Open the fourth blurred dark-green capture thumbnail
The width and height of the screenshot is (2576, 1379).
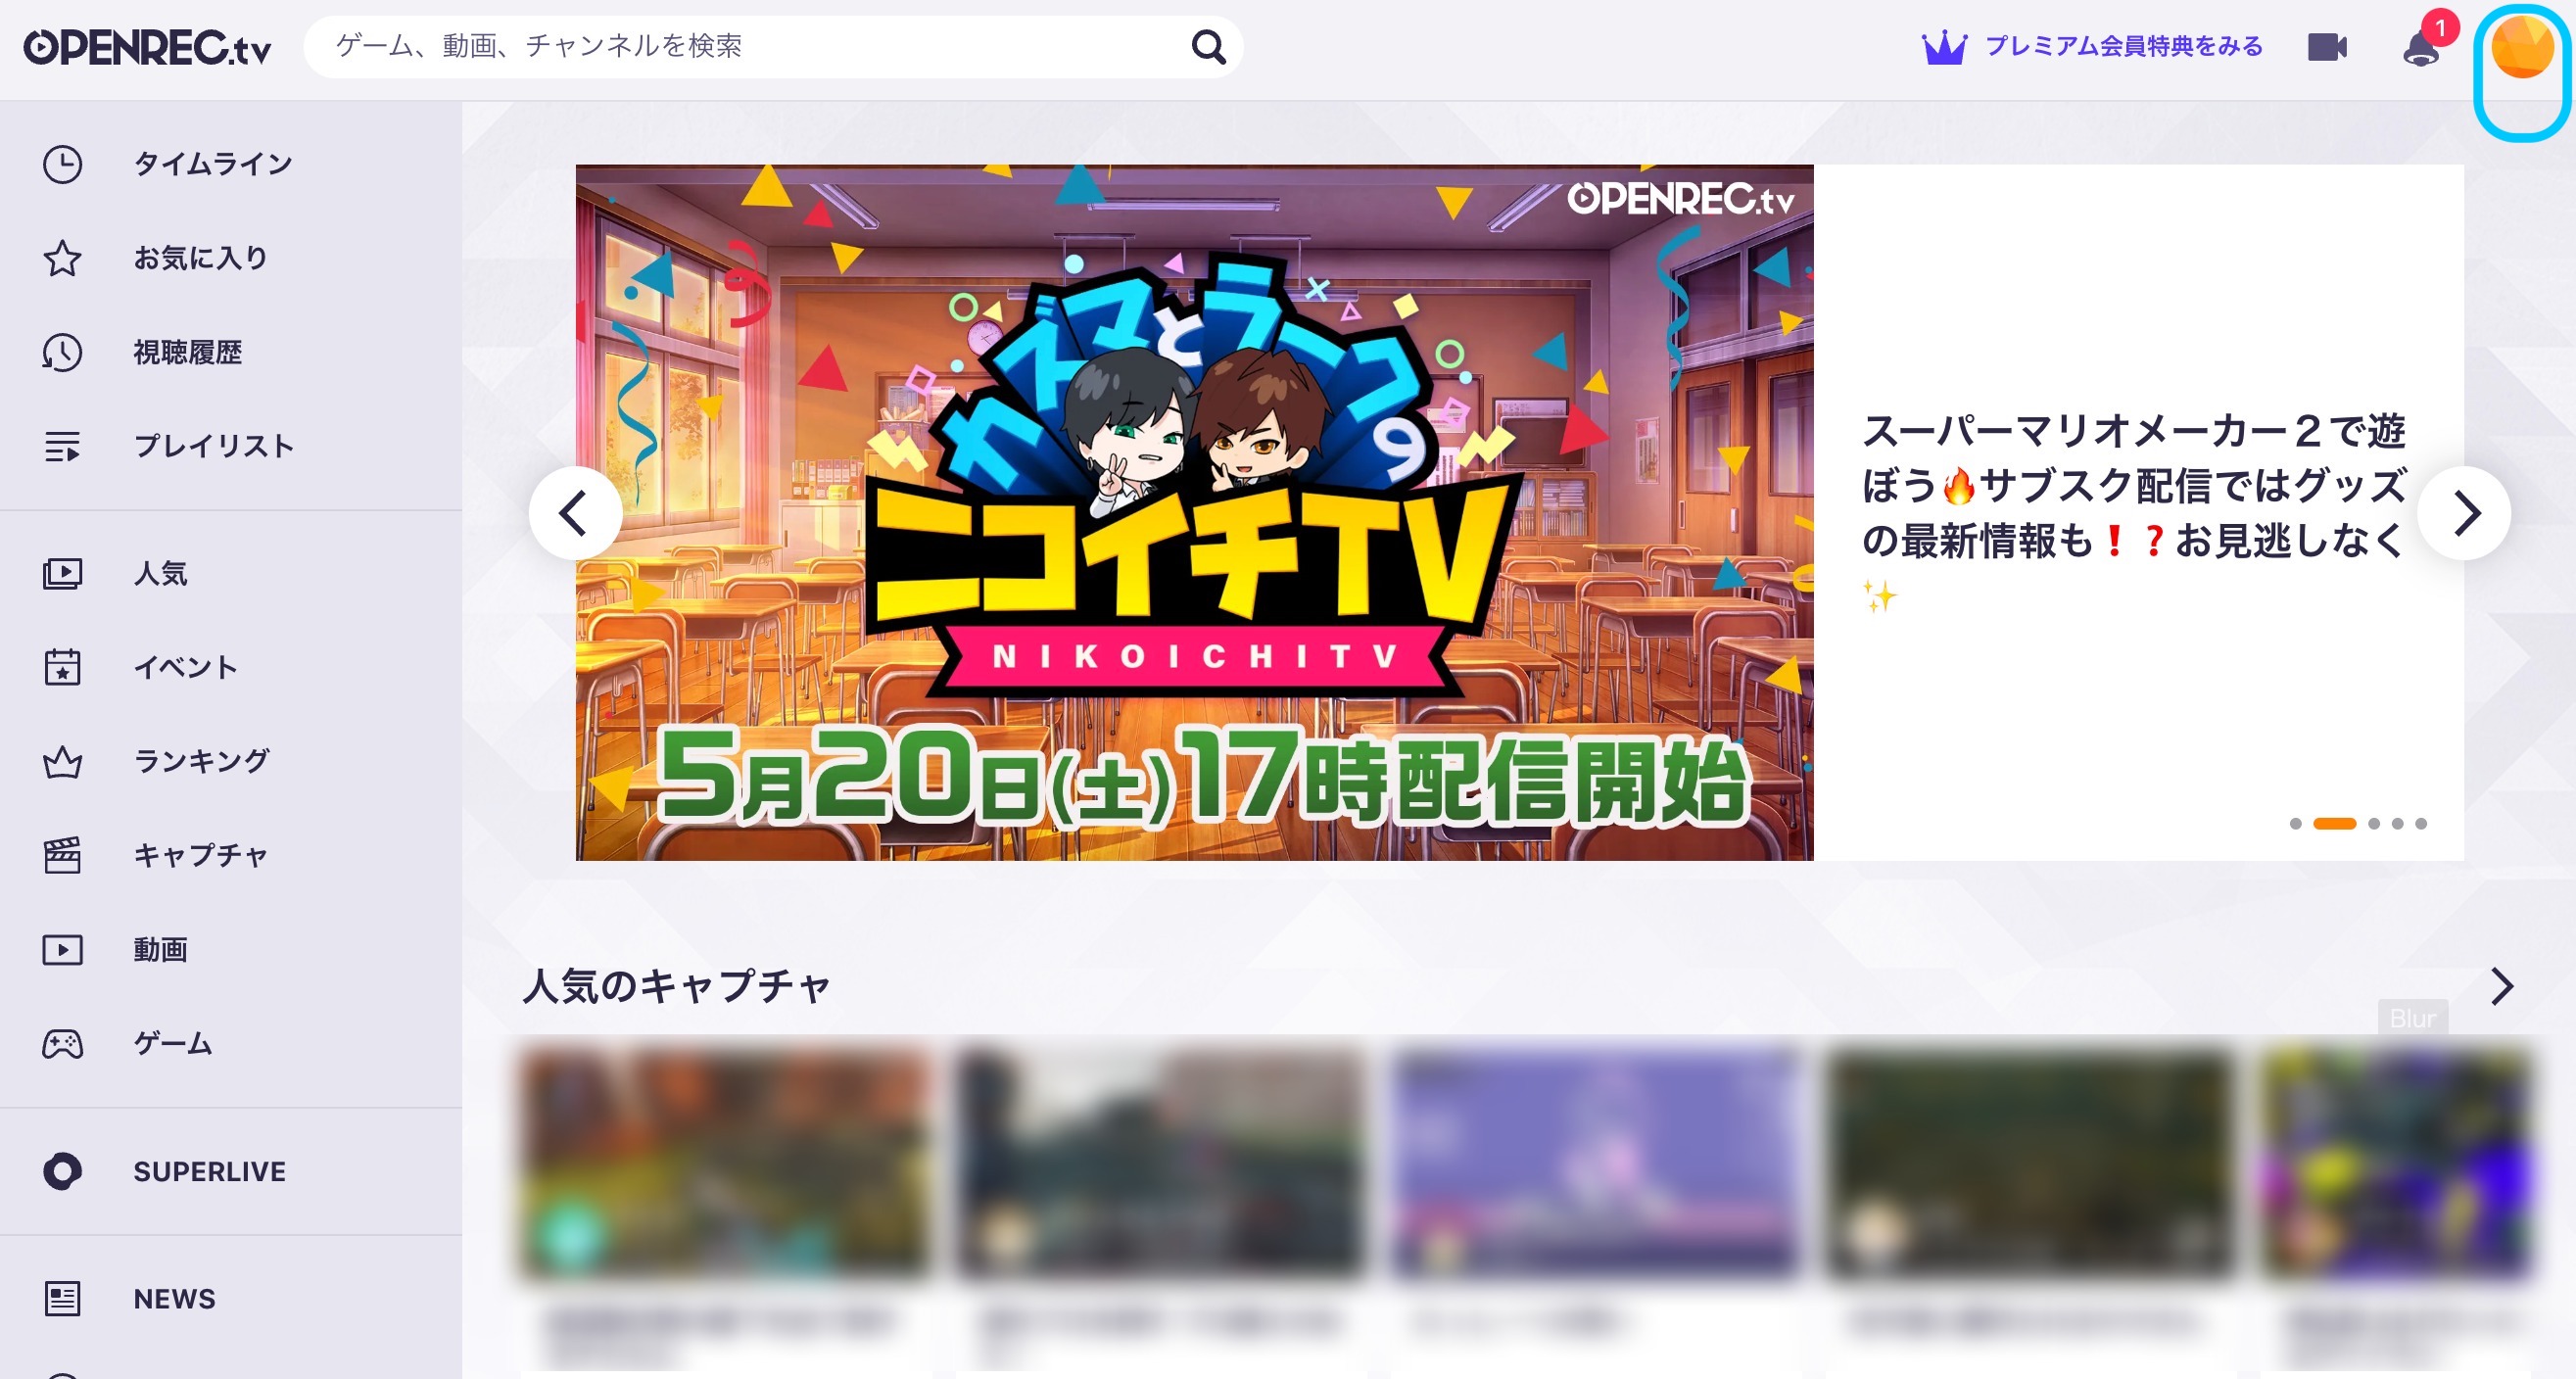point(2030,1162)
